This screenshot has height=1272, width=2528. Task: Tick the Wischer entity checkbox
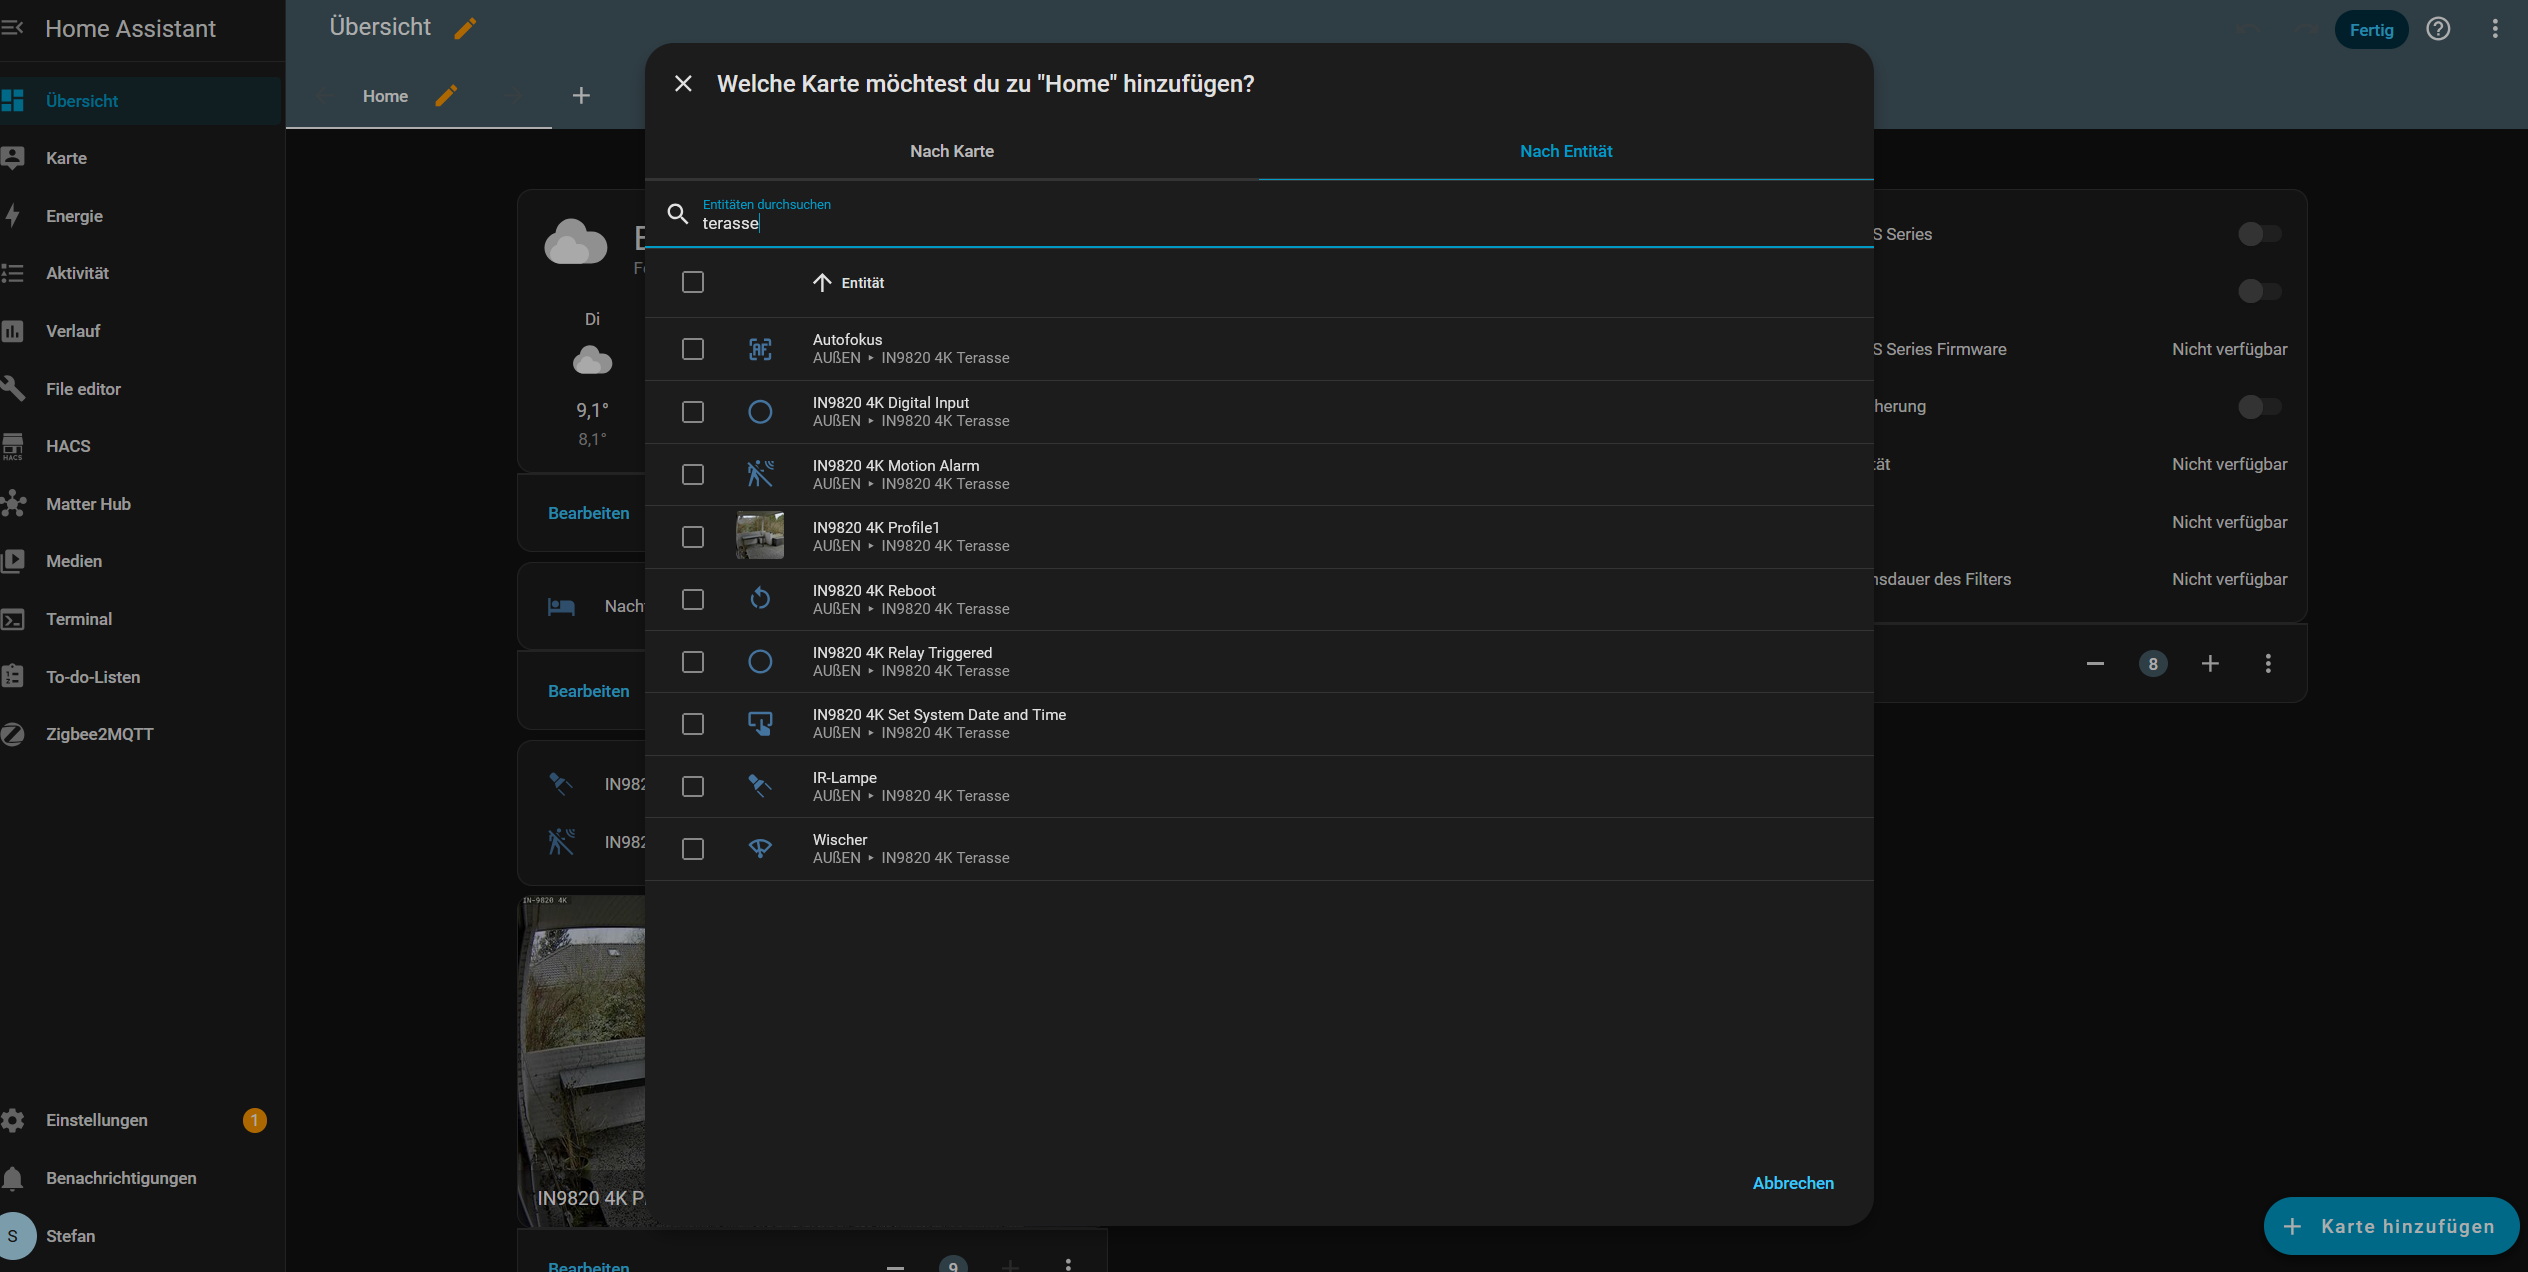click(693, 849)
